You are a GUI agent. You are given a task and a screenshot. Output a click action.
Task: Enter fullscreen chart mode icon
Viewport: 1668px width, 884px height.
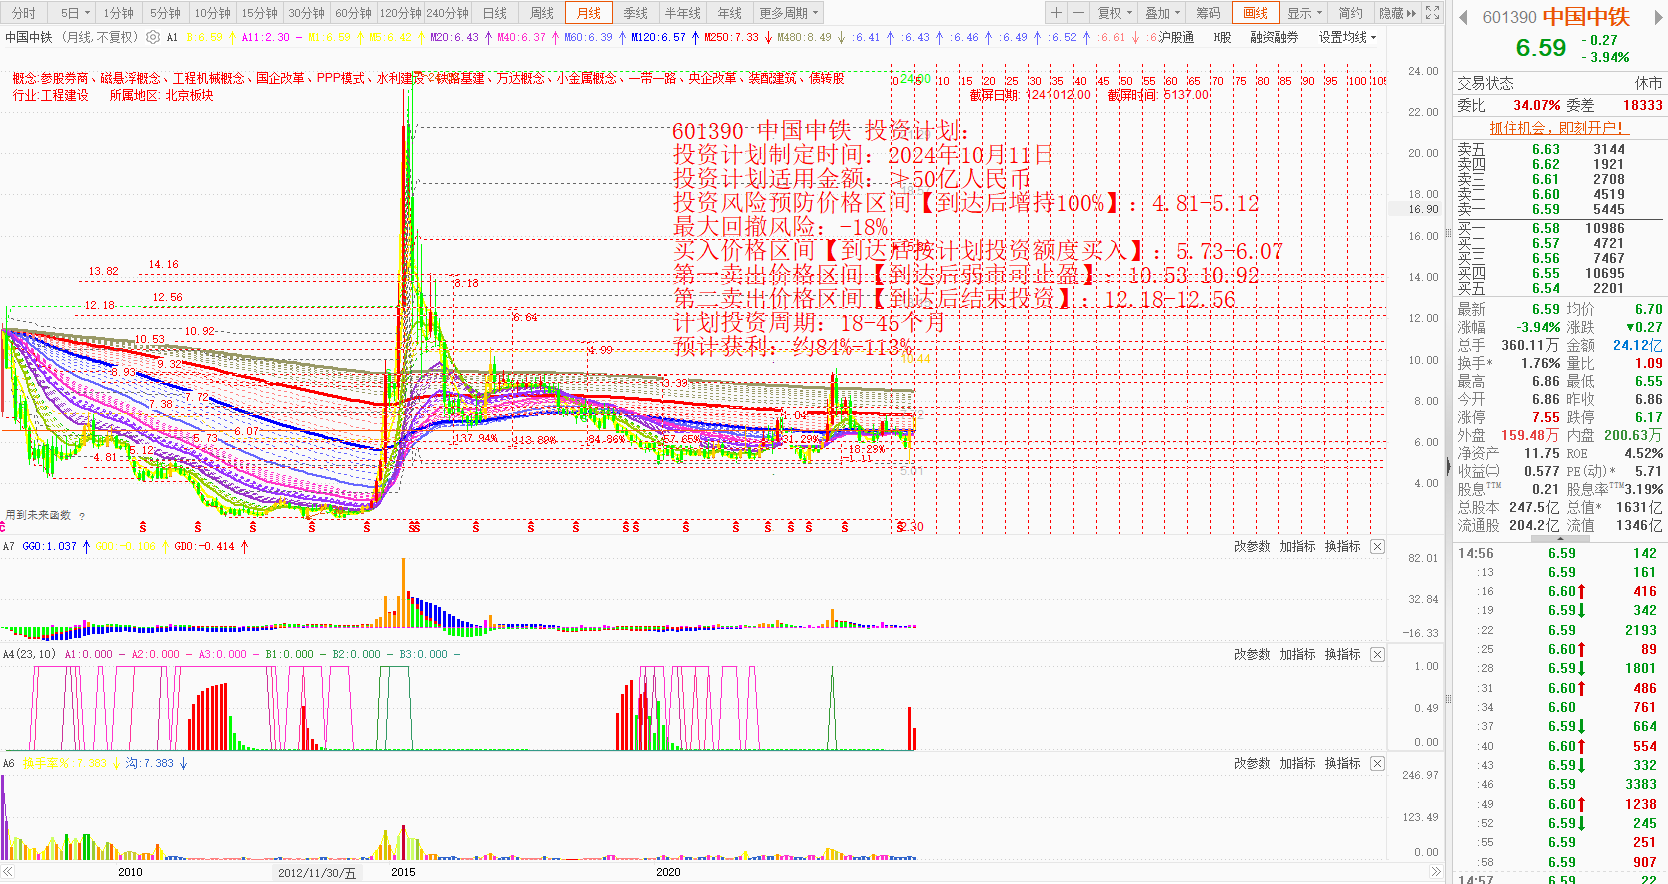[x=1432, y=13]
